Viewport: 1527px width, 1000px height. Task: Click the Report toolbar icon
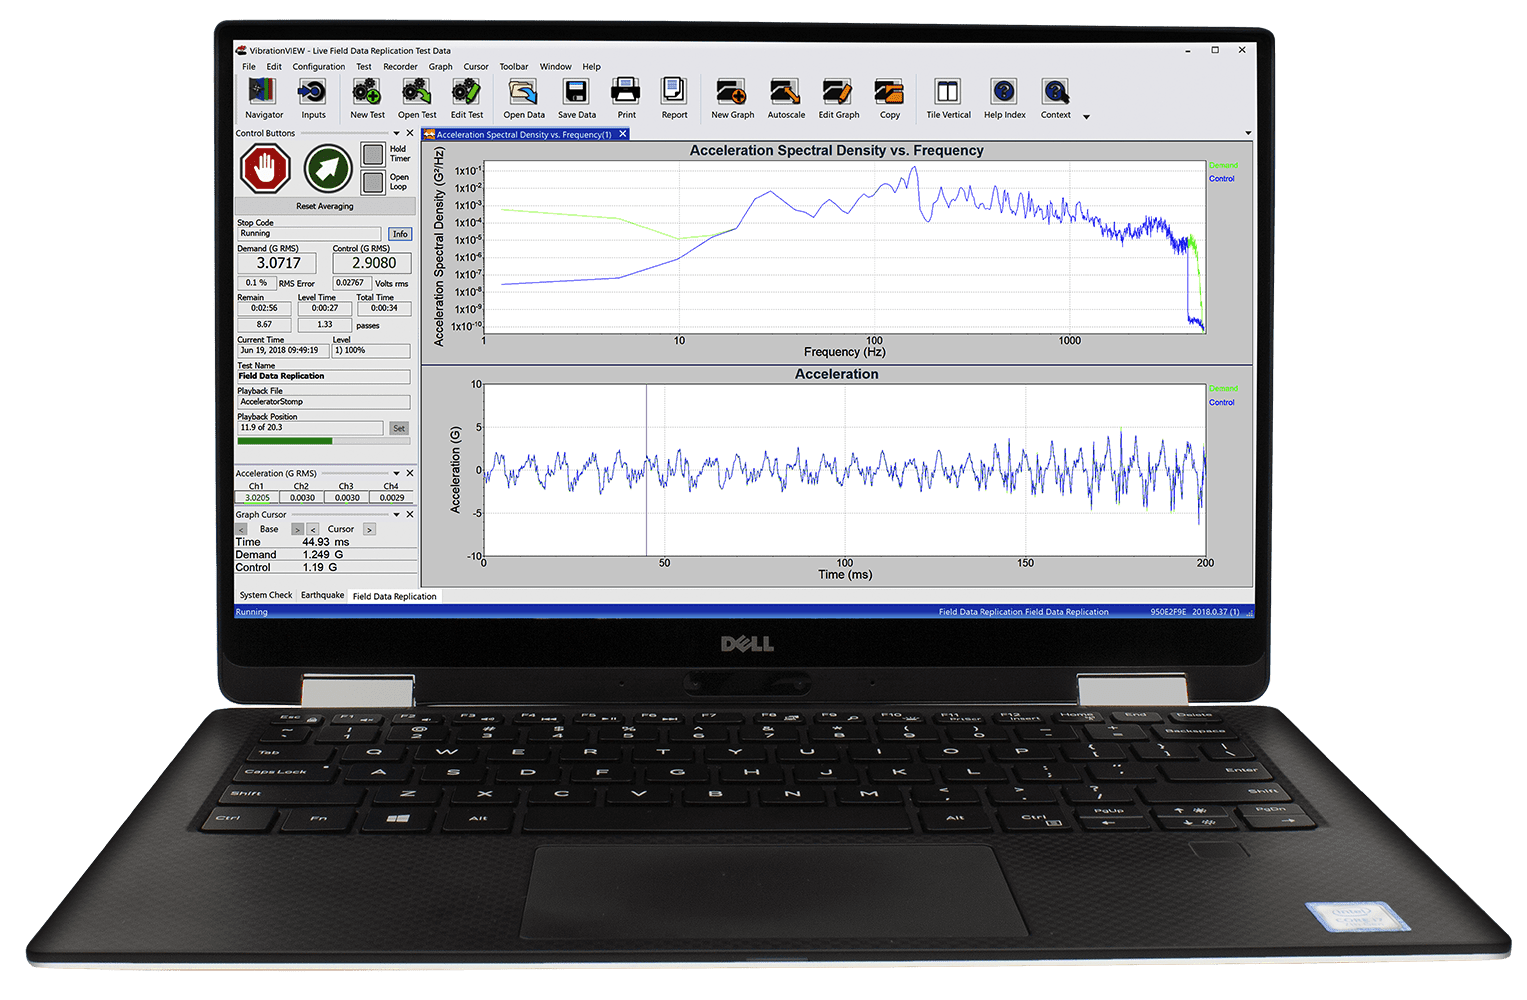[x=674, y=92]
